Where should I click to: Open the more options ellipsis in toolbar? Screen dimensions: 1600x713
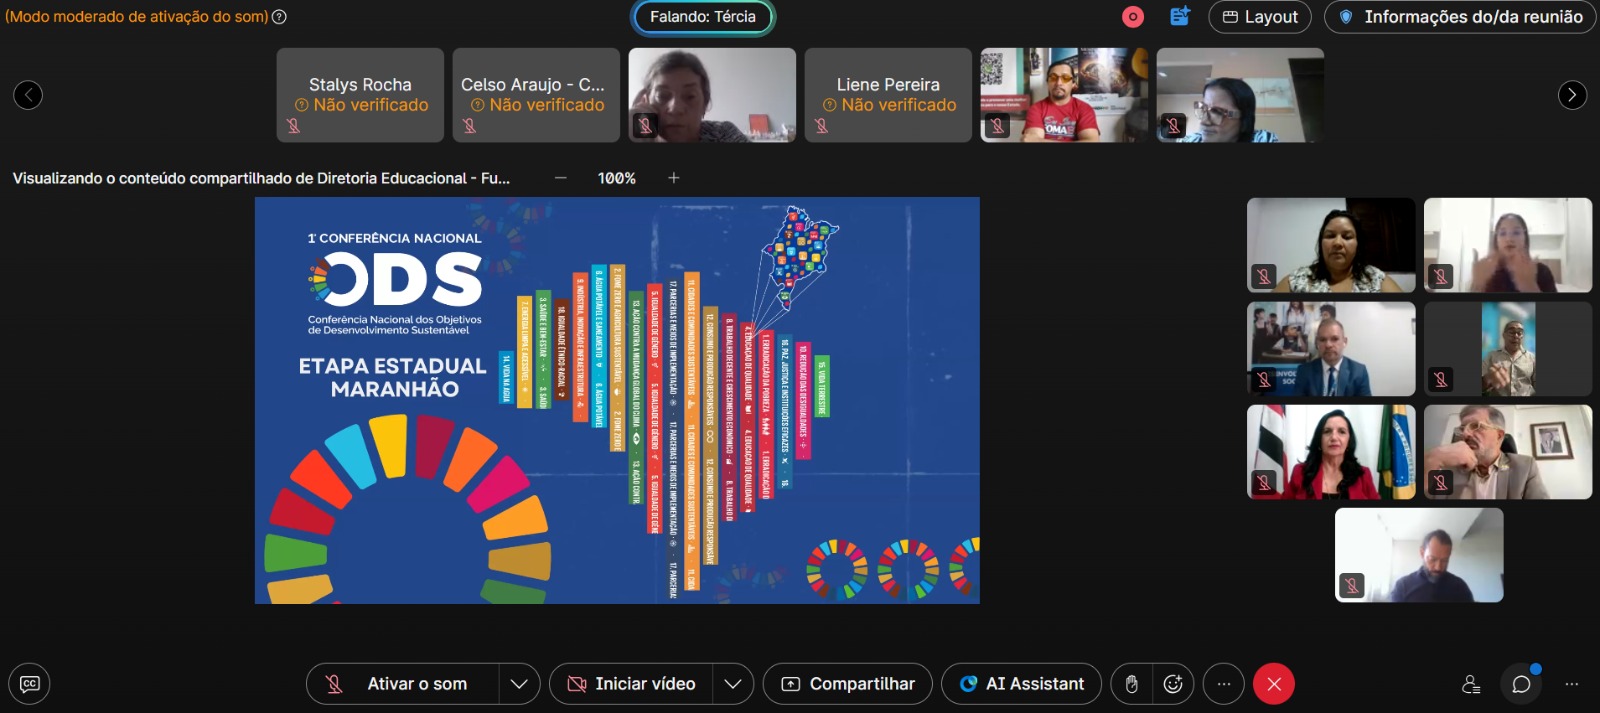point(1223,684)
